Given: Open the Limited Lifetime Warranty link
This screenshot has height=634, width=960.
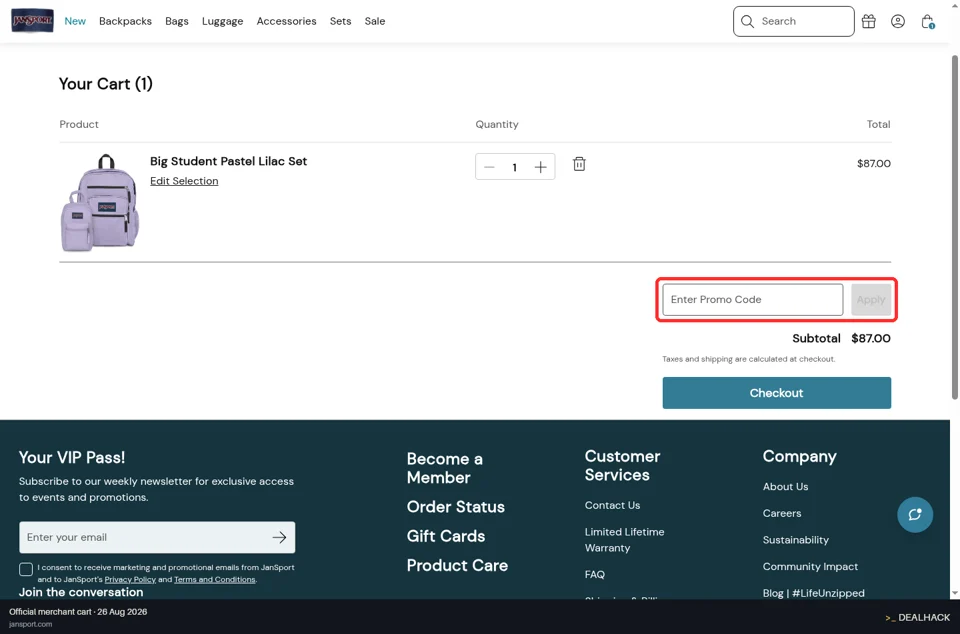Looking at the screenshot, I should 624,540.
